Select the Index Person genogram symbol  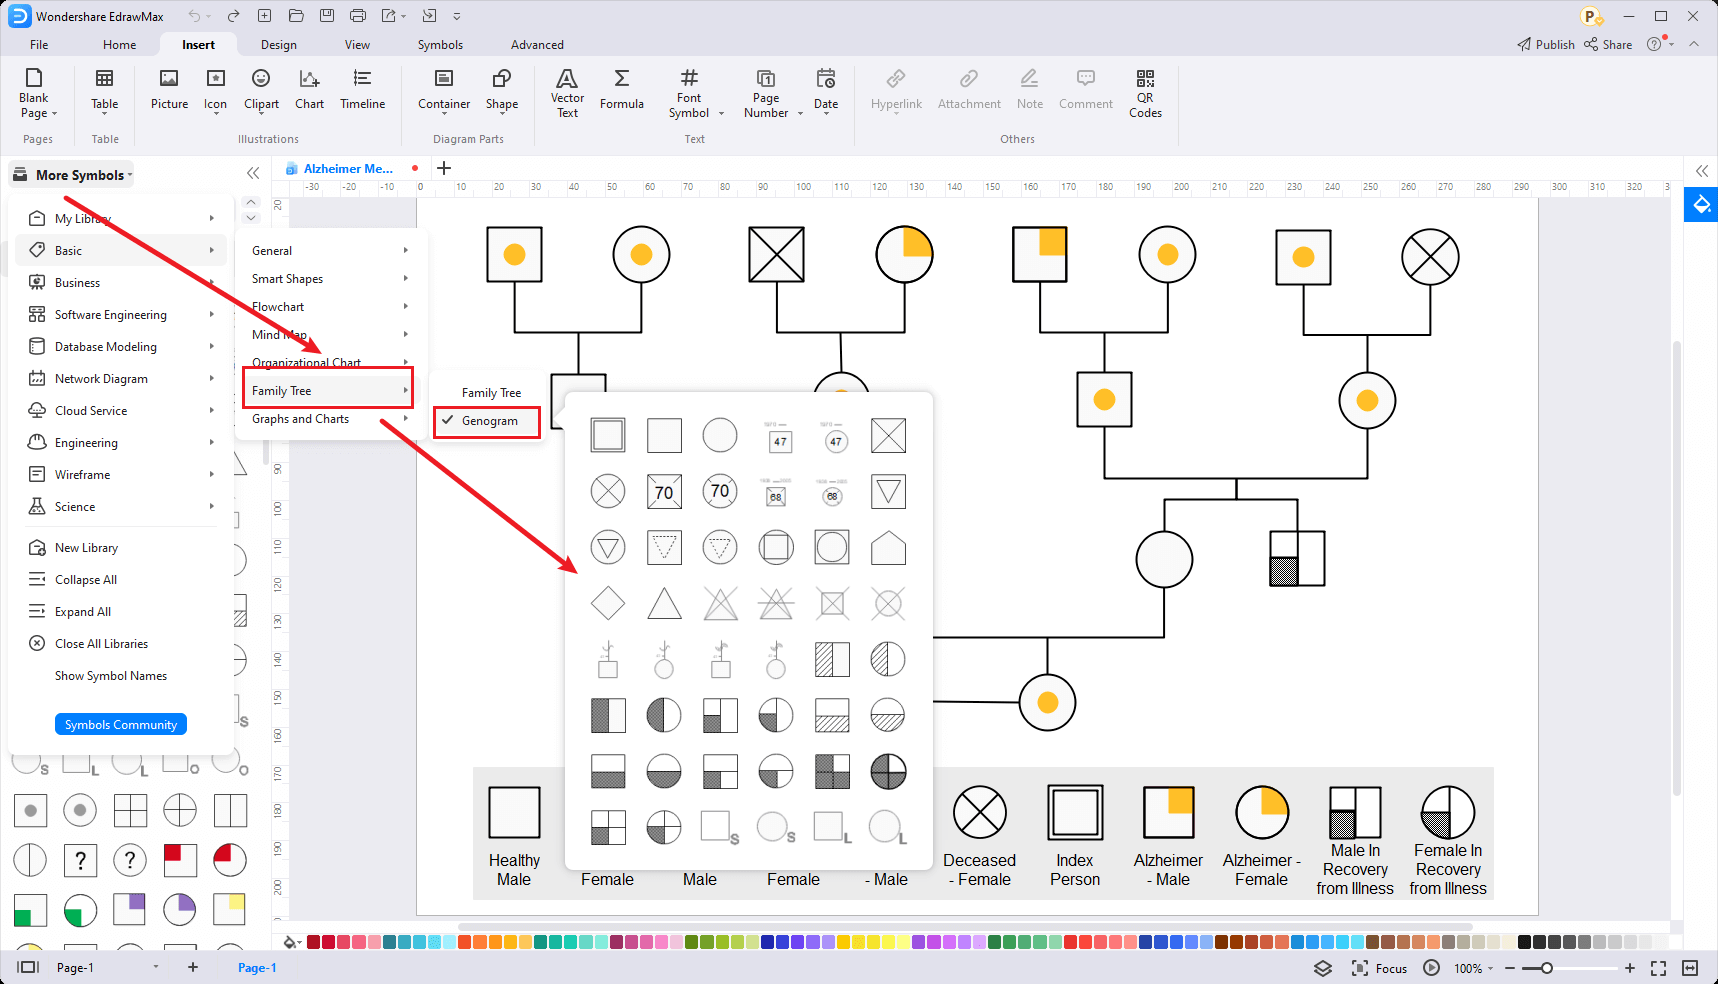[x=1074, y=812]
